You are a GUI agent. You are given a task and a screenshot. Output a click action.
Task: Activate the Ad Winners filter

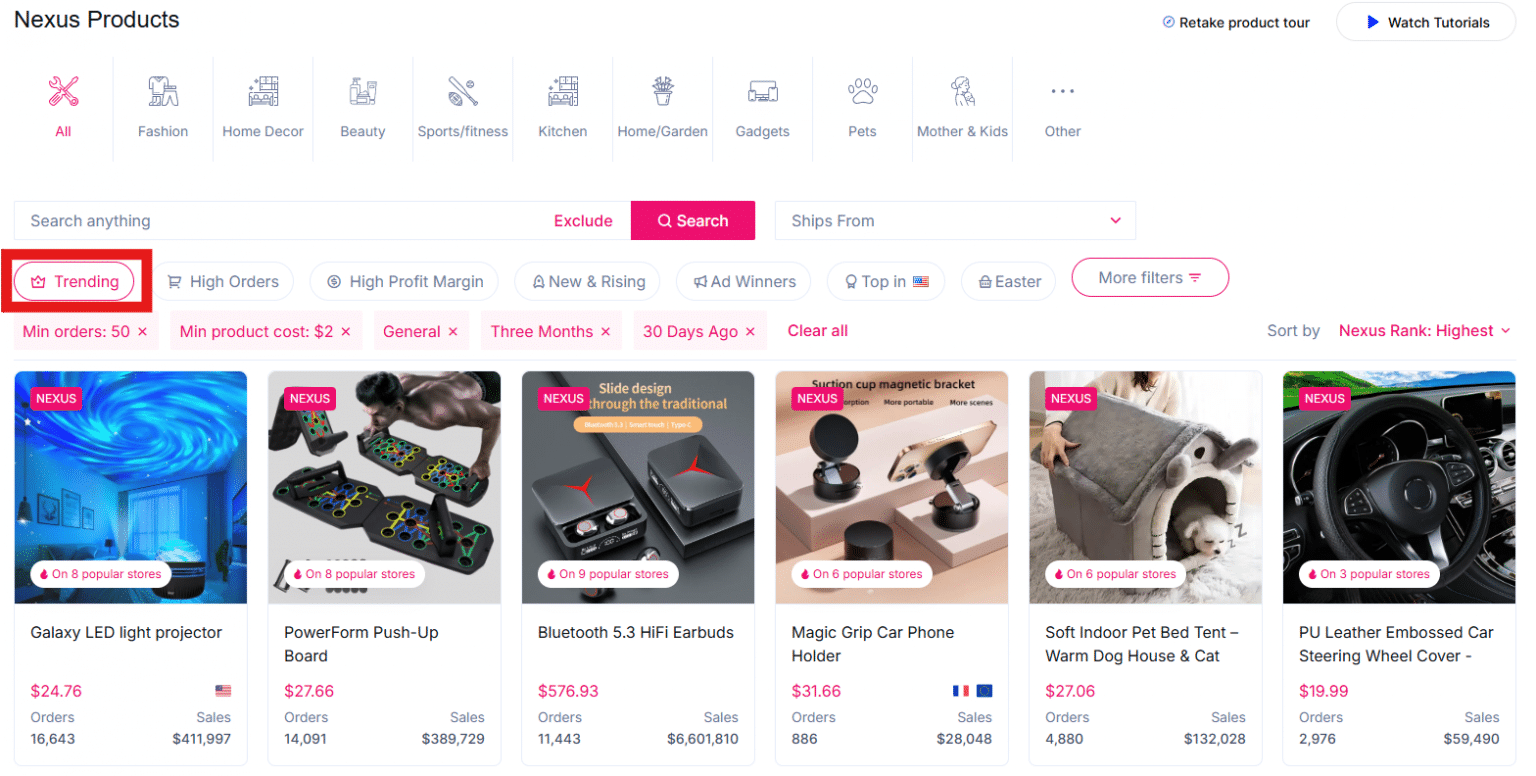point(743,281)
